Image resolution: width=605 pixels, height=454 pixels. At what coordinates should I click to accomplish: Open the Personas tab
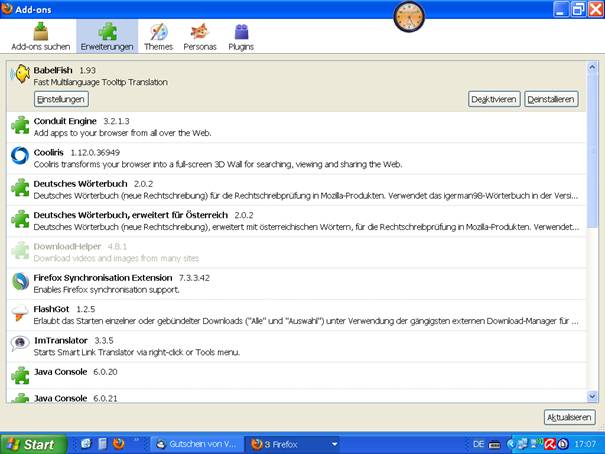(x=200, y=37)
